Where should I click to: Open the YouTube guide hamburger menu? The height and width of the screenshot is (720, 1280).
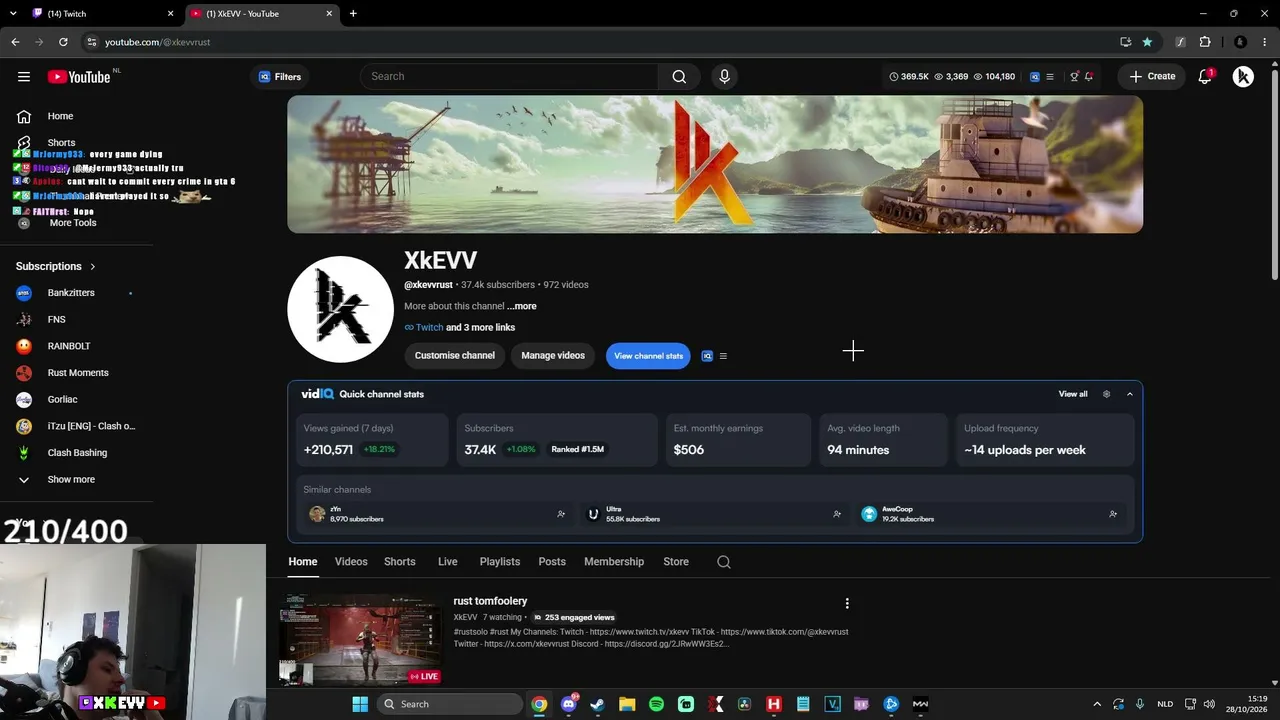point(24,77)
